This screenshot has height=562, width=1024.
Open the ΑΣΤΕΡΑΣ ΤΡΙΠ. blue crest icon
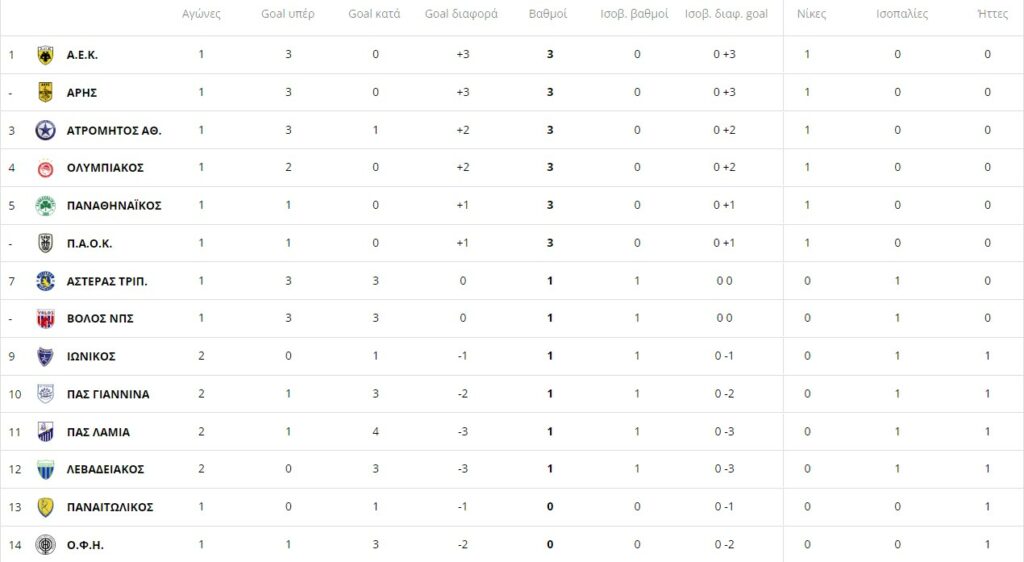point(45,281)
